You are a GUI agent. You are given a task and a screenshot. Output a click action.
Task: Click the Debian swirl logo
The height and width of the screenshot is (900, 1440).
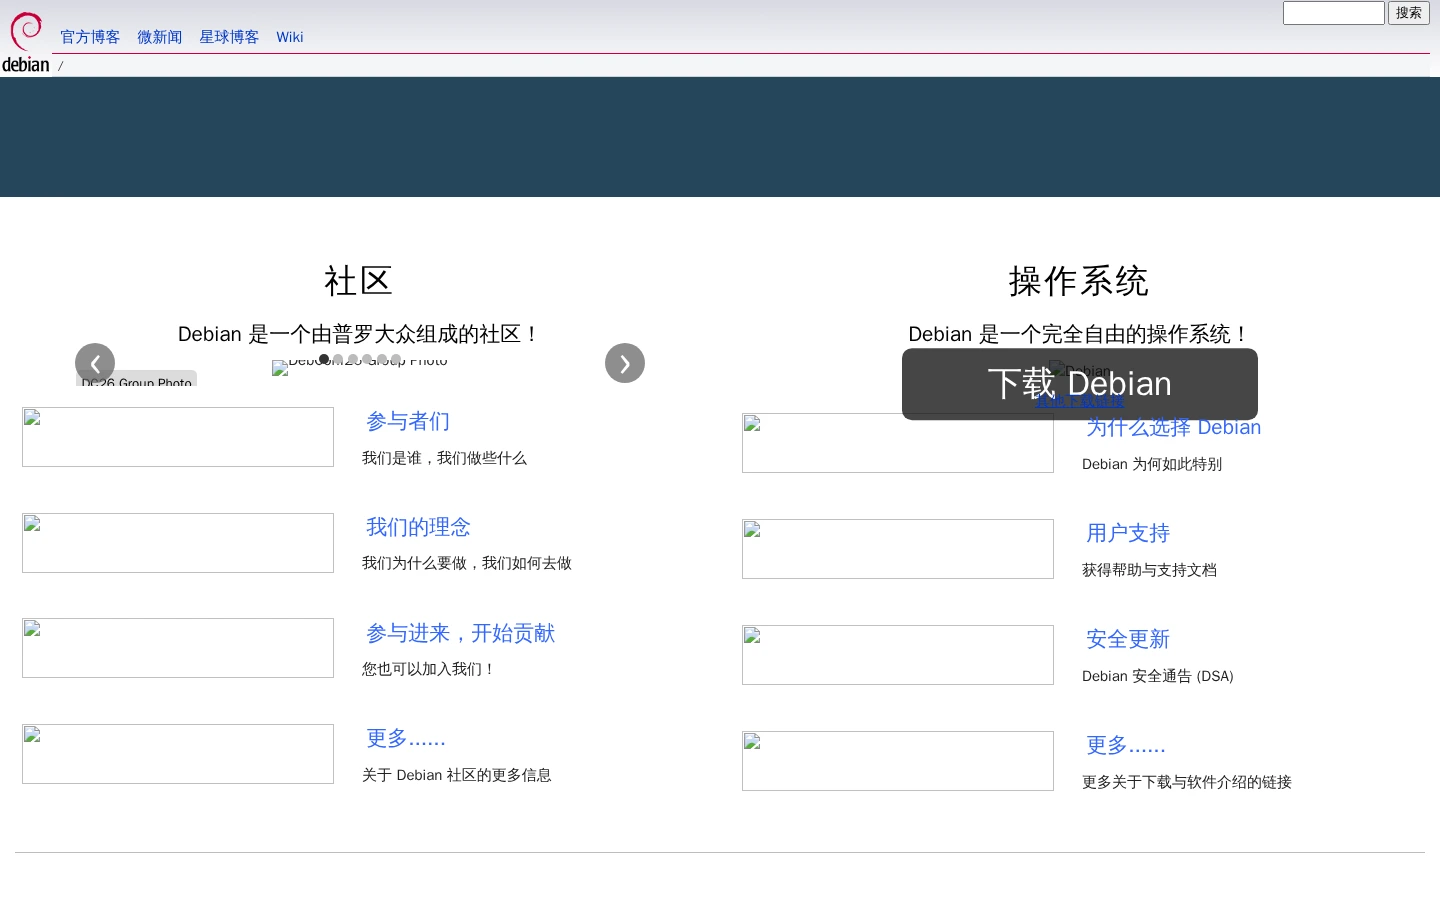26,42
